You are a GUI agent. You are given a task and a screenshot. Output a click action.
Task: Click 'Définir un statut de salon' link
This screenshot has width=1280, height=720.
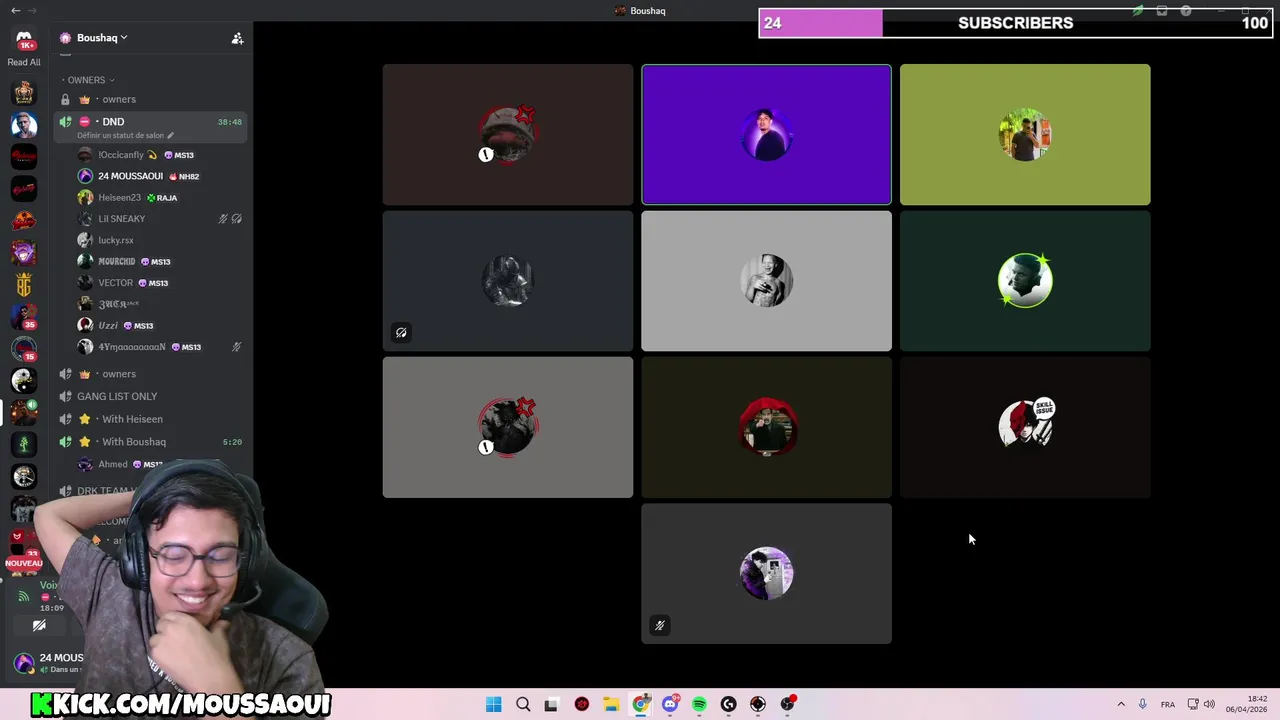[x=125, y=135]
